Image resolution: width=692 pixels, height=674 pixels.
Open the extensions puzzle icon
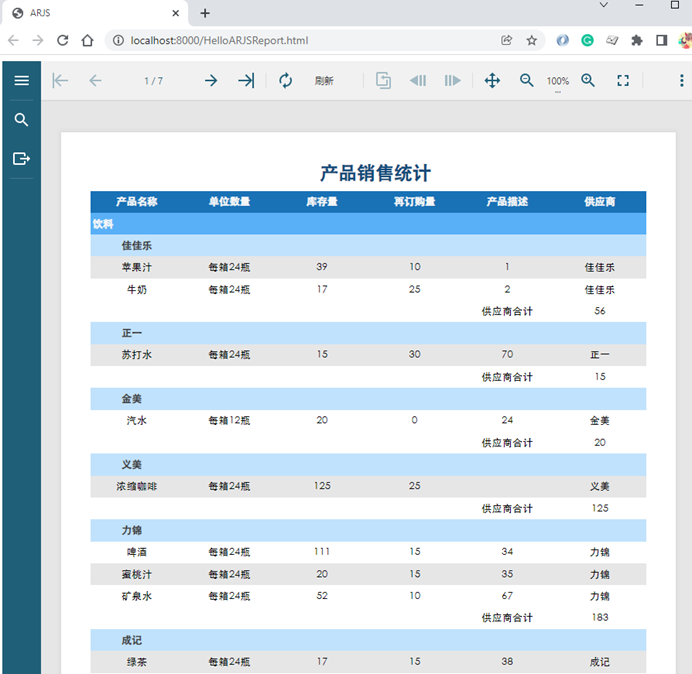tap(636, 41)
